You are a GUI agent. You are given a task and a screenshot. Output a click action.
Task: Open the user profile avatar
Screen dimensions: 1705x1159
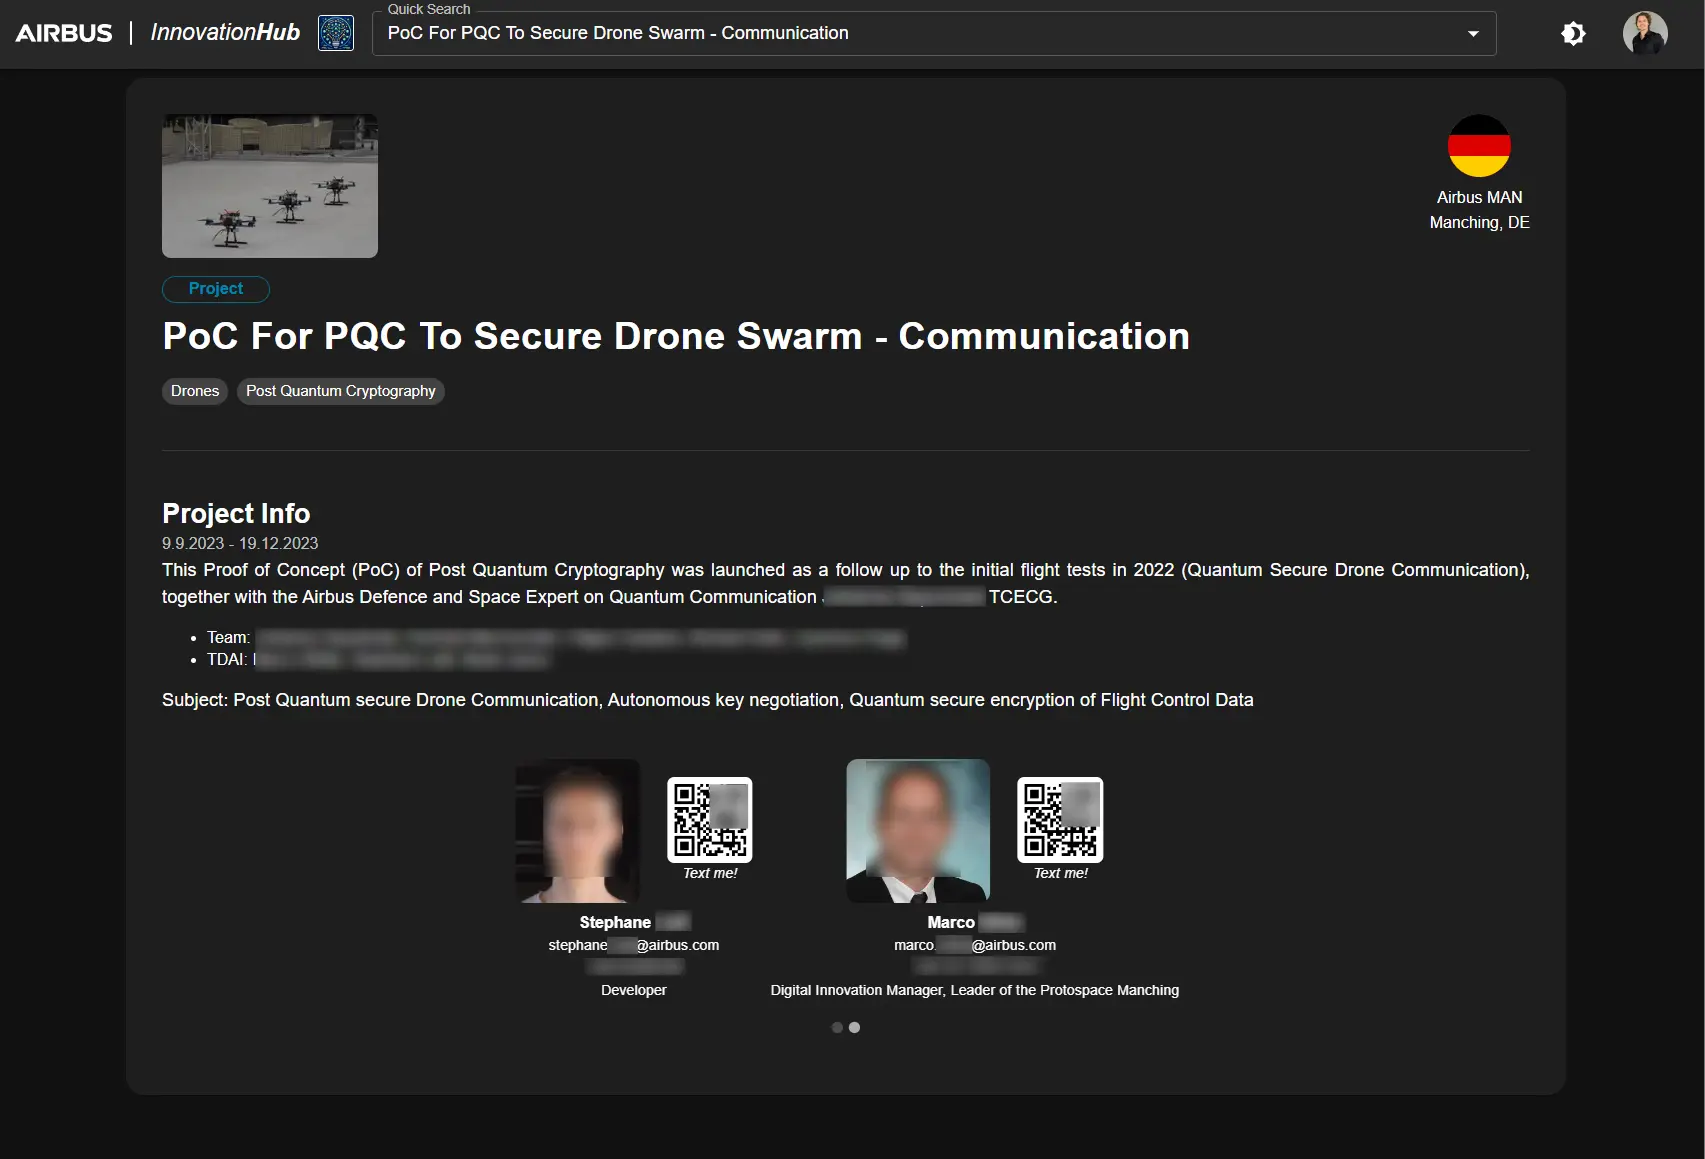(1645, 33)
